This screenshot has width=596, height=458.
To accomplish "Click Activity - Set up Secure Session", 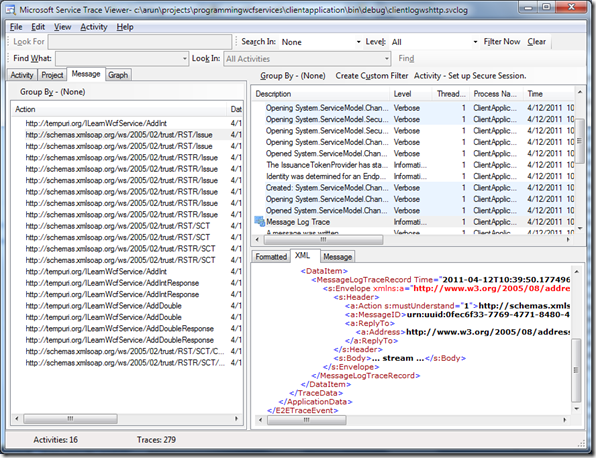I will tap(470, 76).
